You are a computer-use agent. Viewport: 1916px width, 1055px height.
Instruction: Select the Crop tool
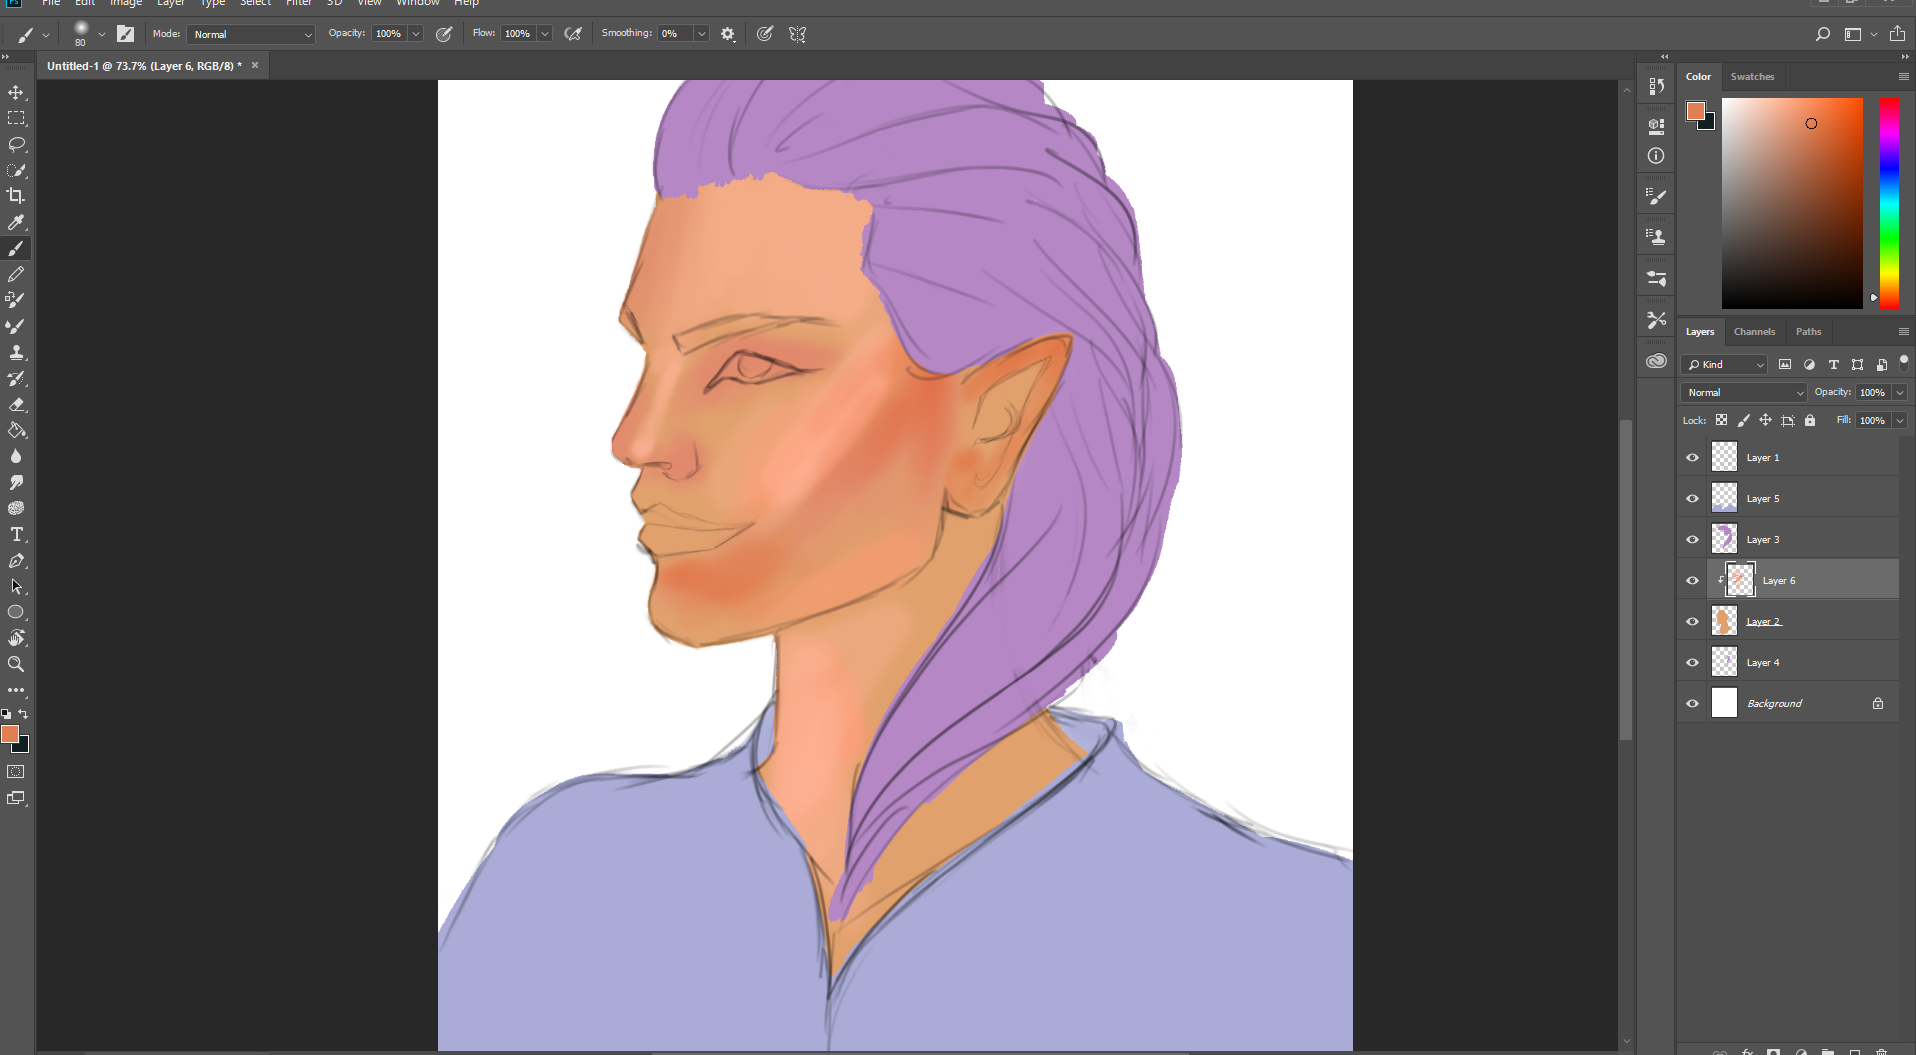(16, 196)
